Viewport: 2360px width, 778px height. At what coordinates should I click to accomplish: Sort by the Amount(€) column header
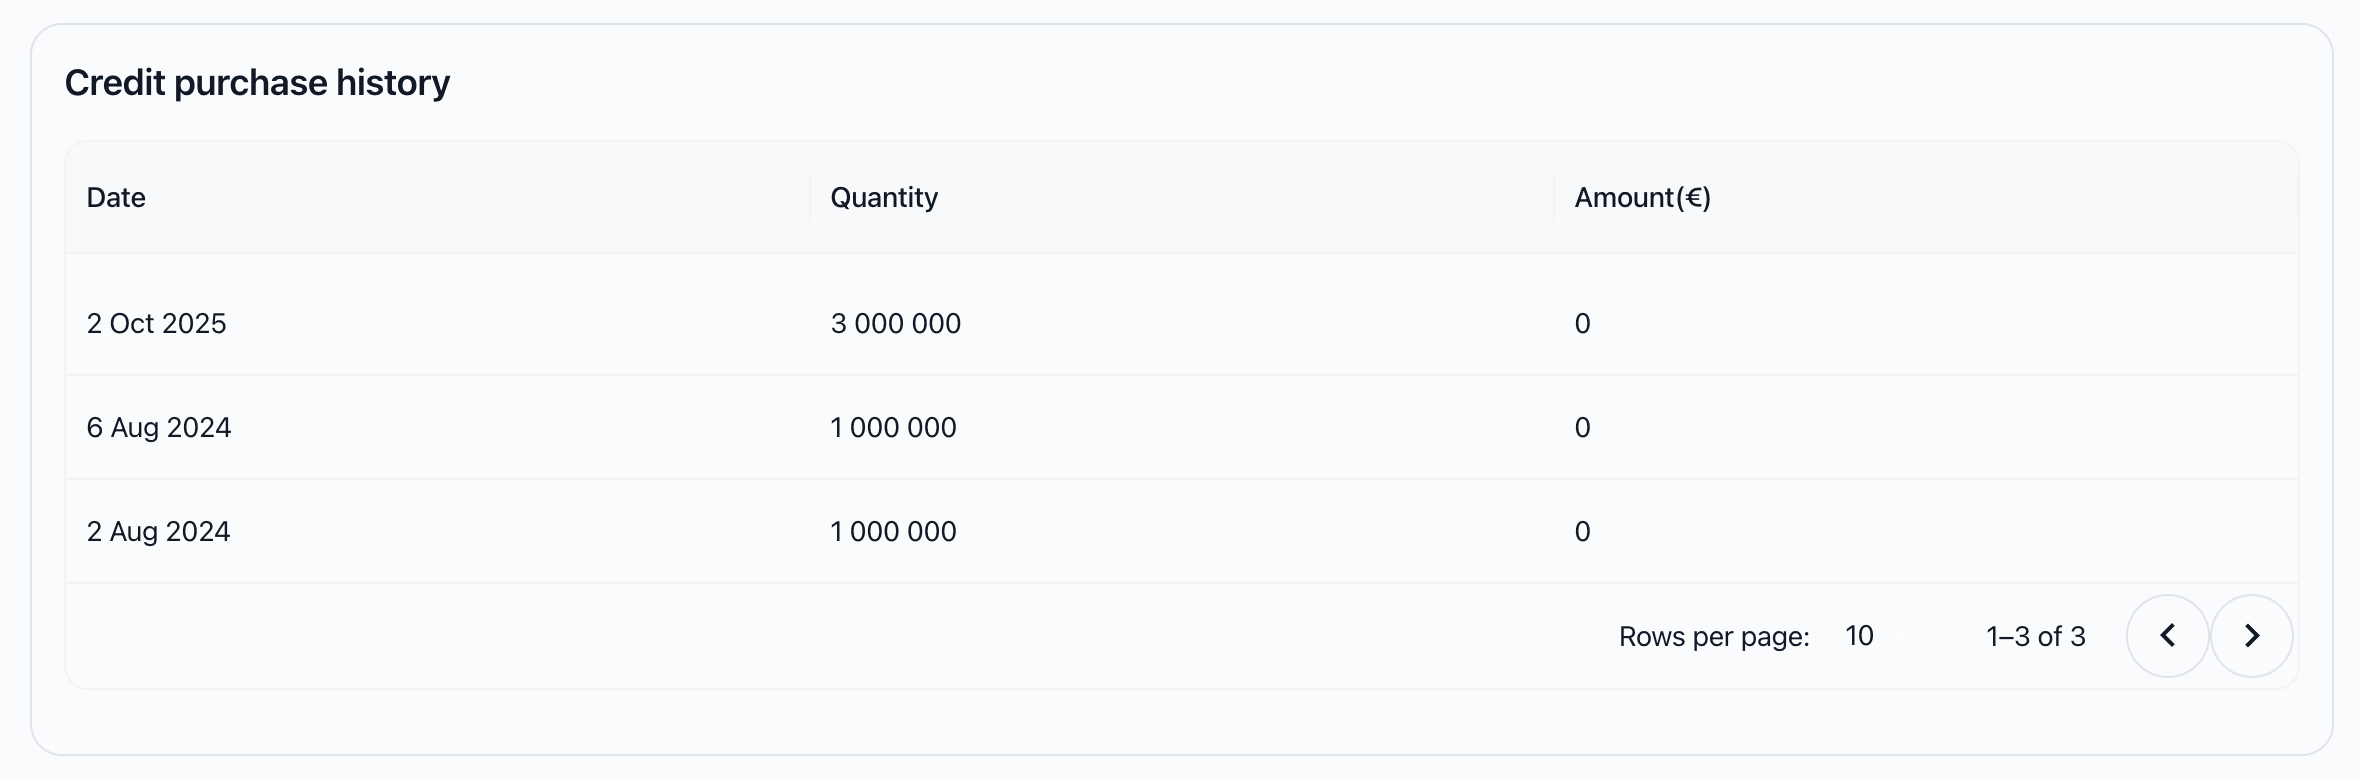(x=1642, y=198)
